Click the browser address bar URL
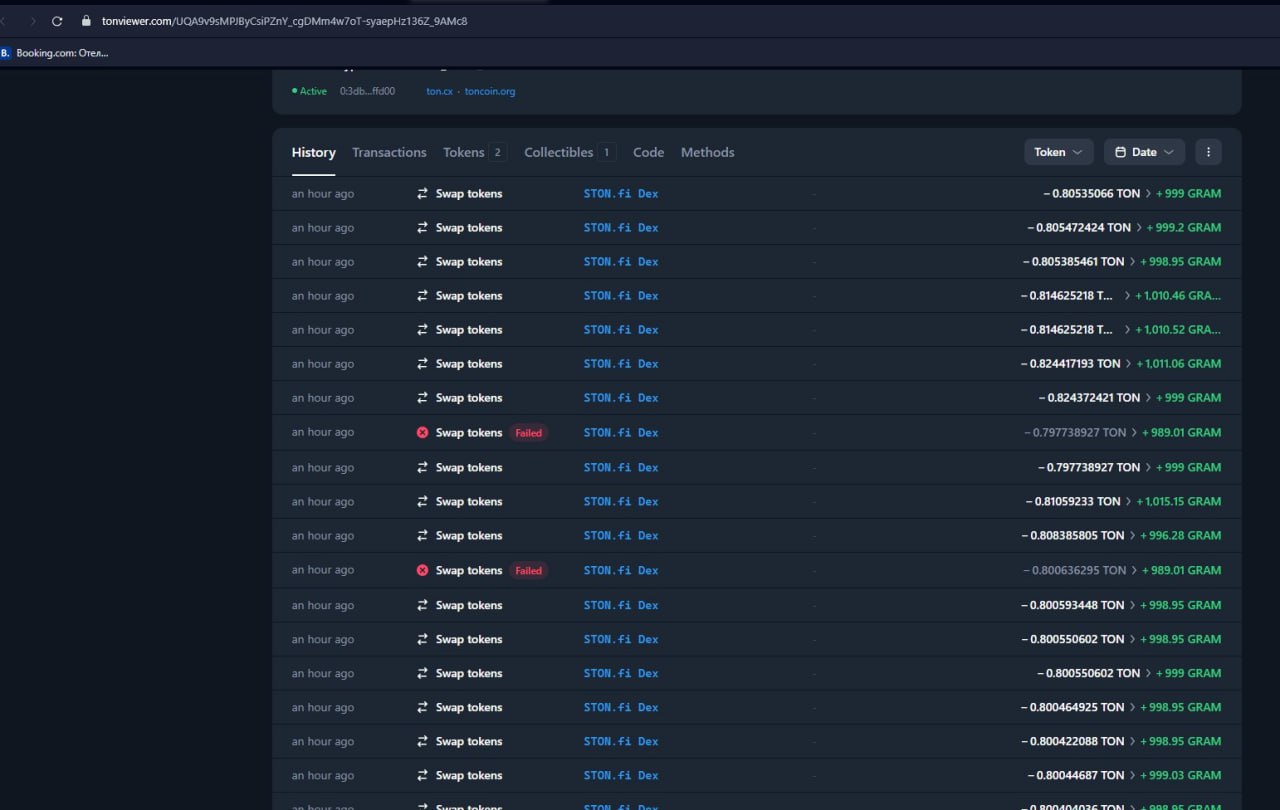This screenshot has height=810, width=1280. tap(284, 21)
